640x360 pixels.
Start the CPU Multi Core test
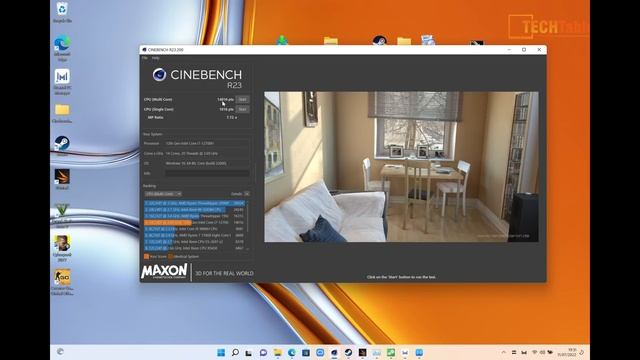pyautogui.click(x=242, y=99)
